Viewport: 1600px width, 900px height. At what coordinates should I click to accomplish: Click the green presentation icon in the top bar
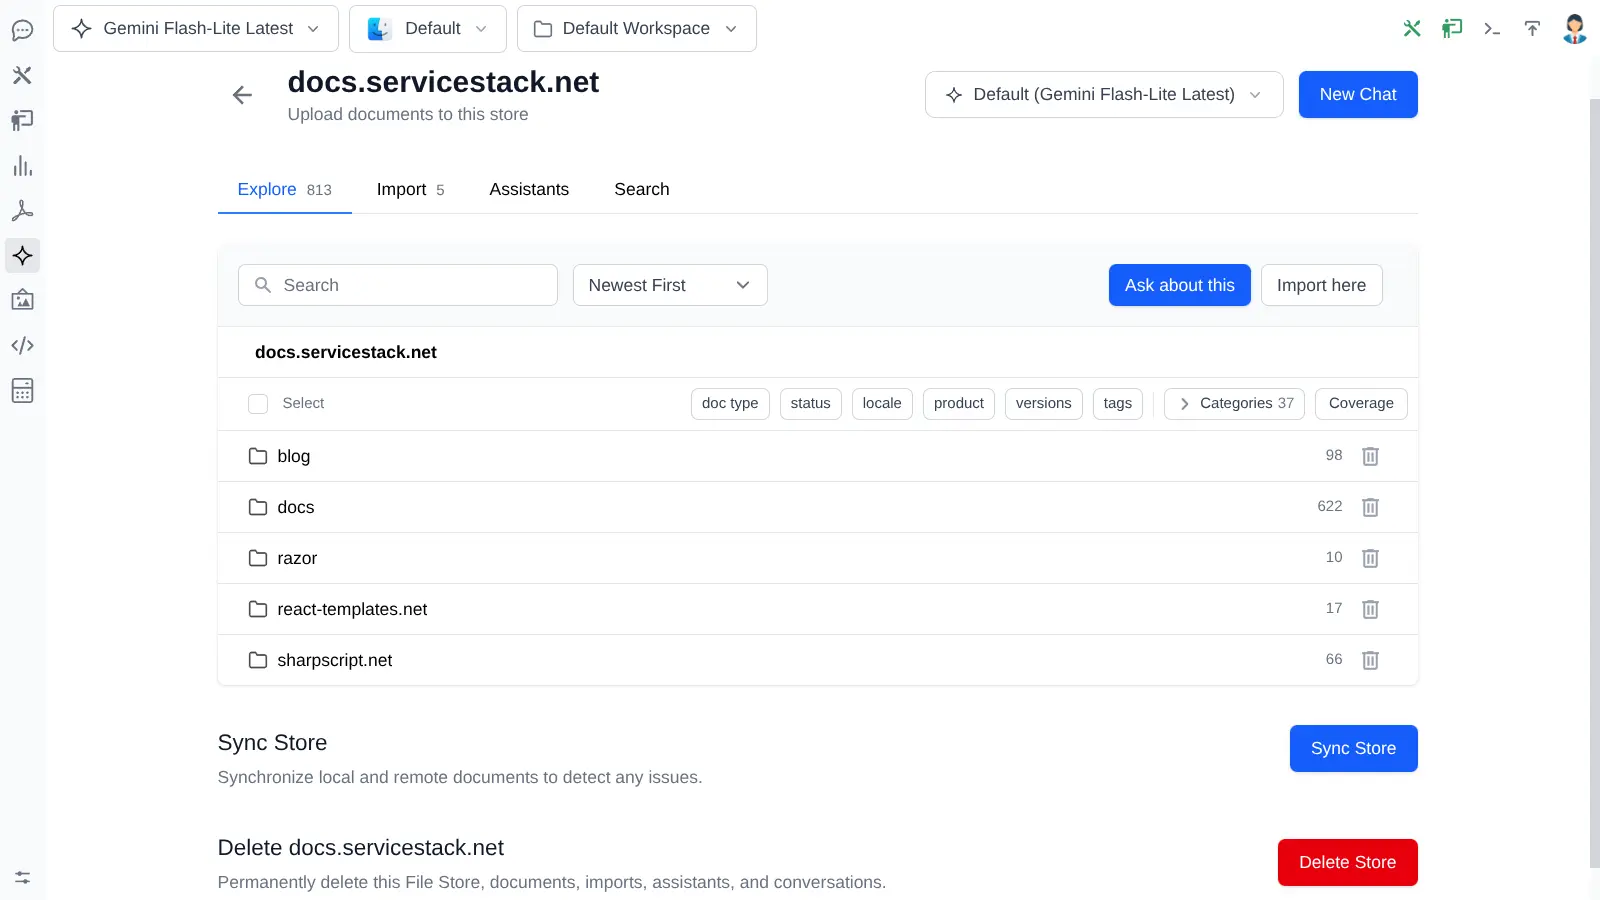(1452, 28)
